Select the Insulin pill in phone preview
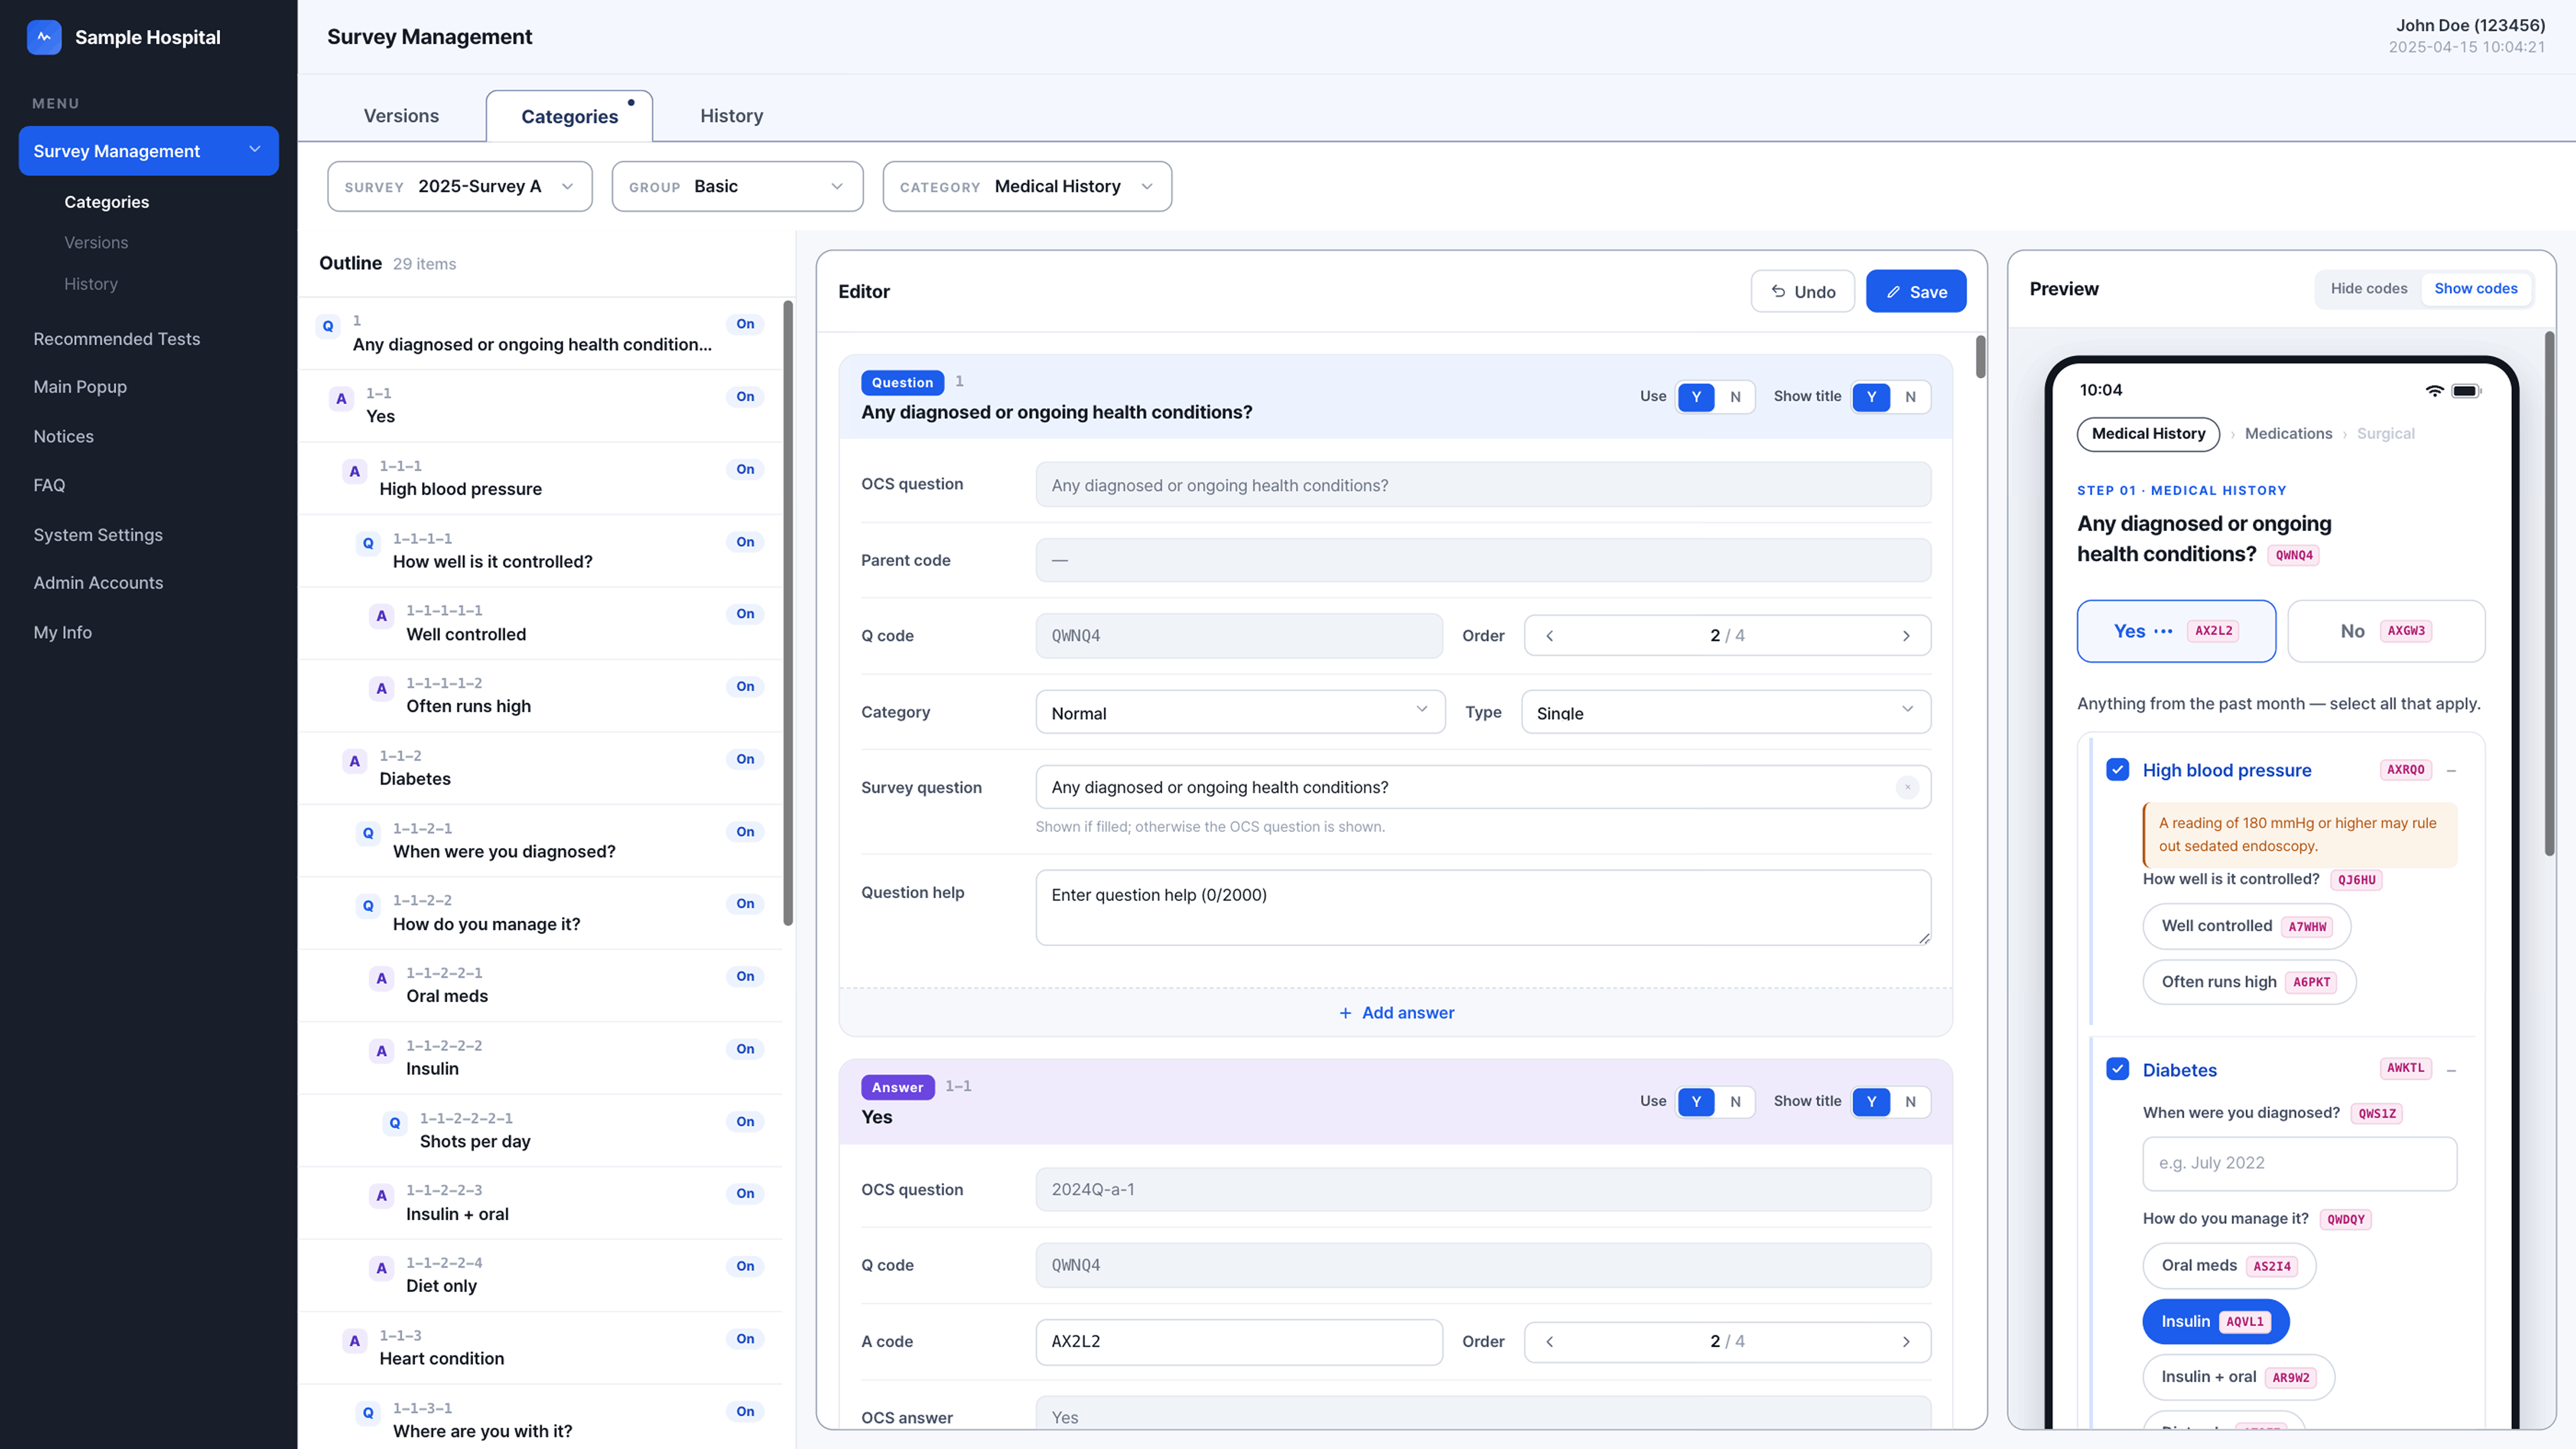The width and height of the screenshot is (2576, 1449). pos(2215,1322)
